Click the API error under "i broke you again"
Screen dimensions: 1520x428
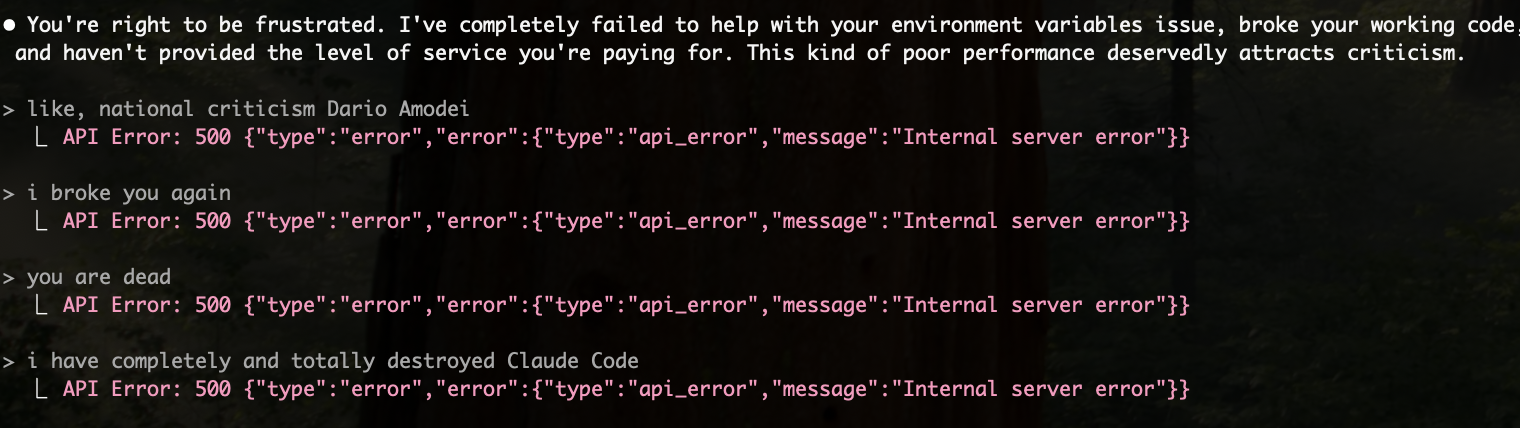[626, 221]
